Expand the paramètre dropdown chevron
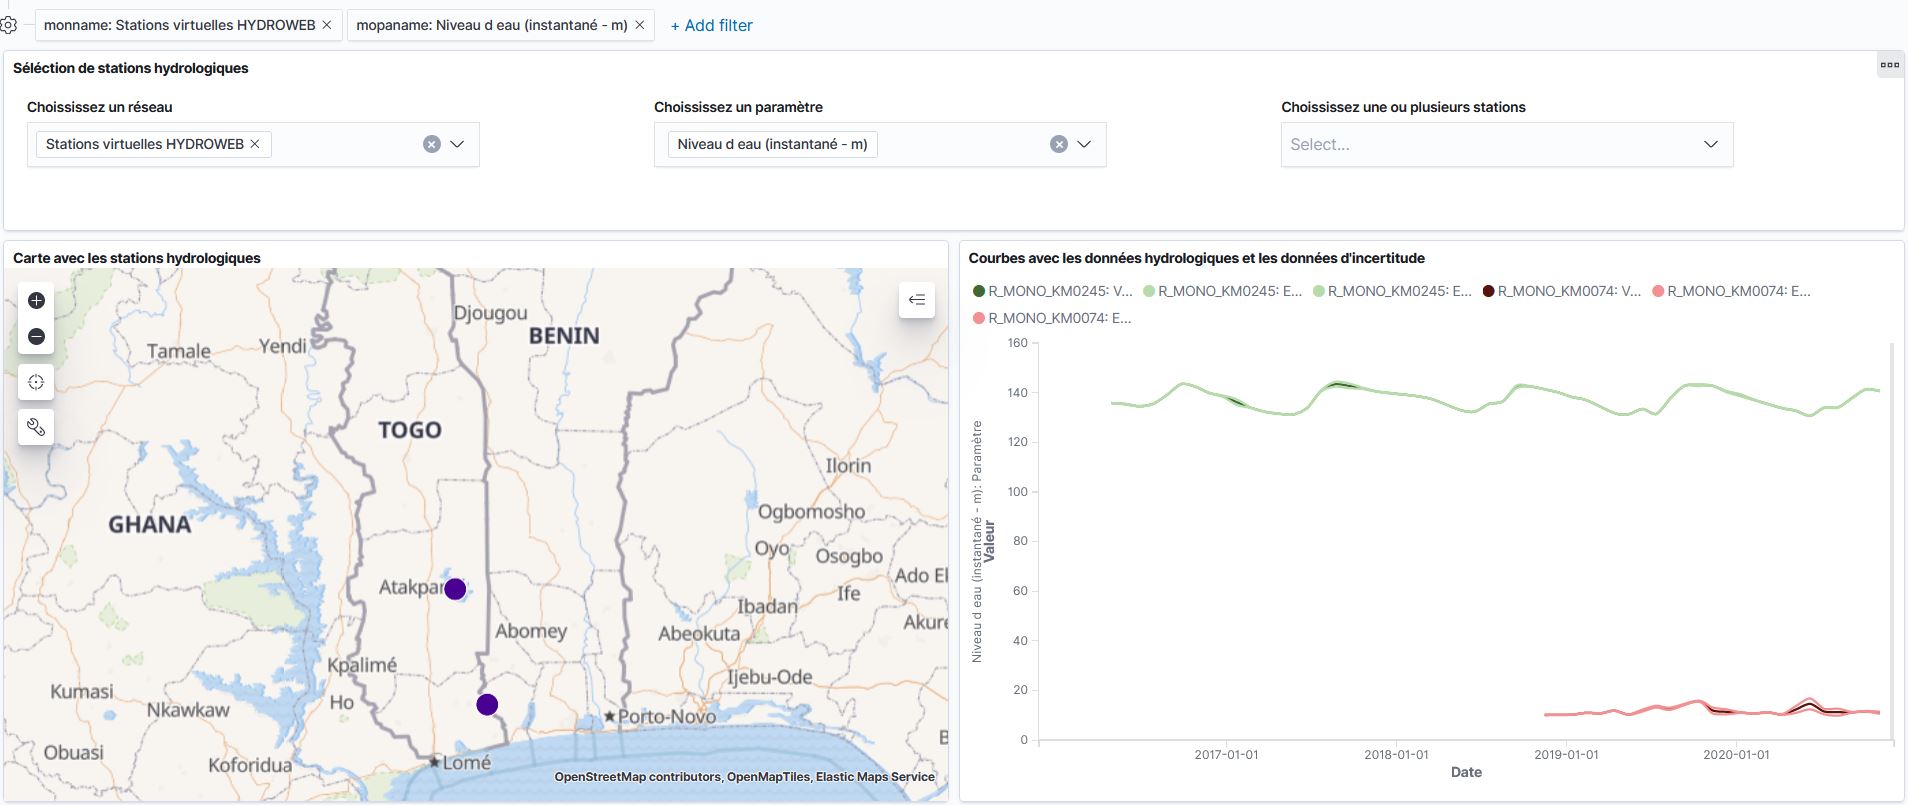Viewport: 1908px width, 805px height. click(x=1084, y=144)
